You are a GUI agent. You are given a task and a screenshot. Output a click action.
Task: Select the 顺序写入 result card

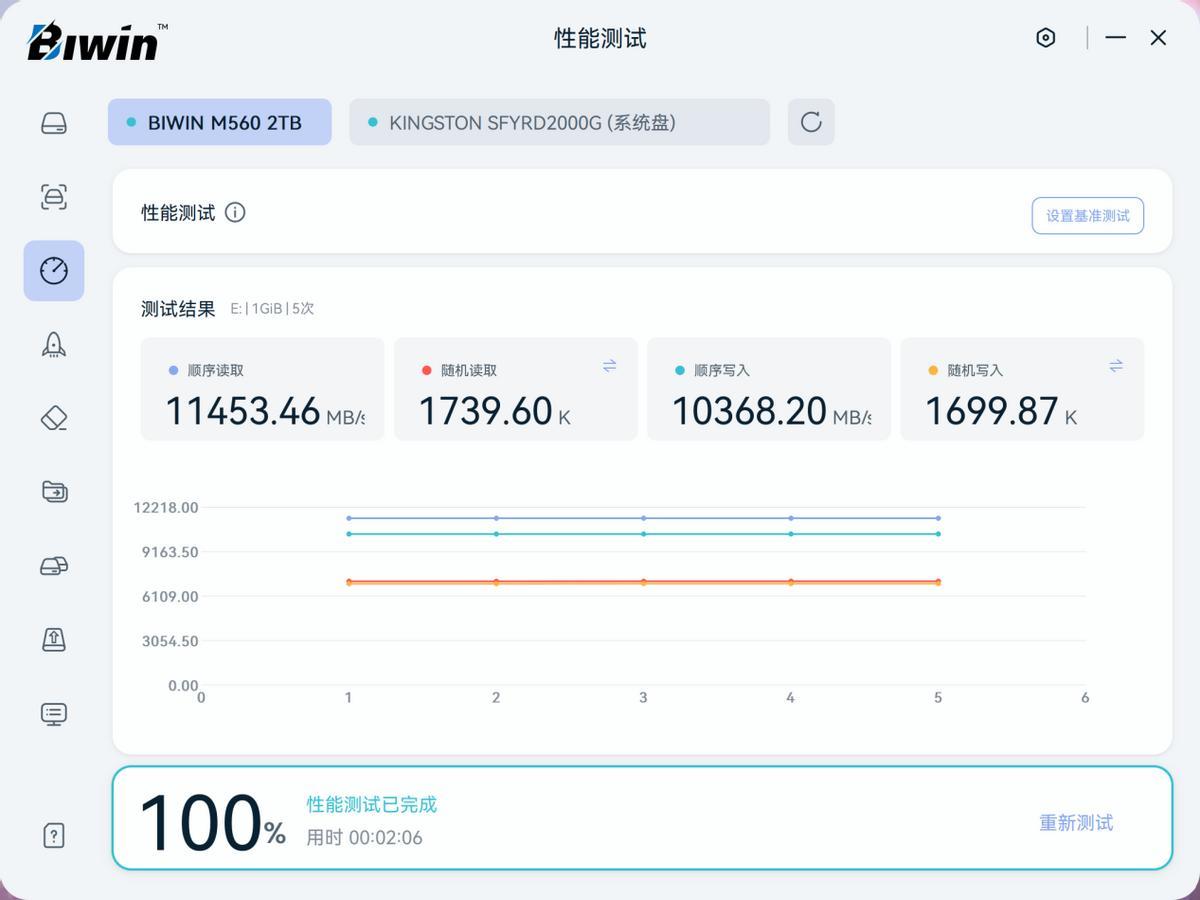pos(769,389)
